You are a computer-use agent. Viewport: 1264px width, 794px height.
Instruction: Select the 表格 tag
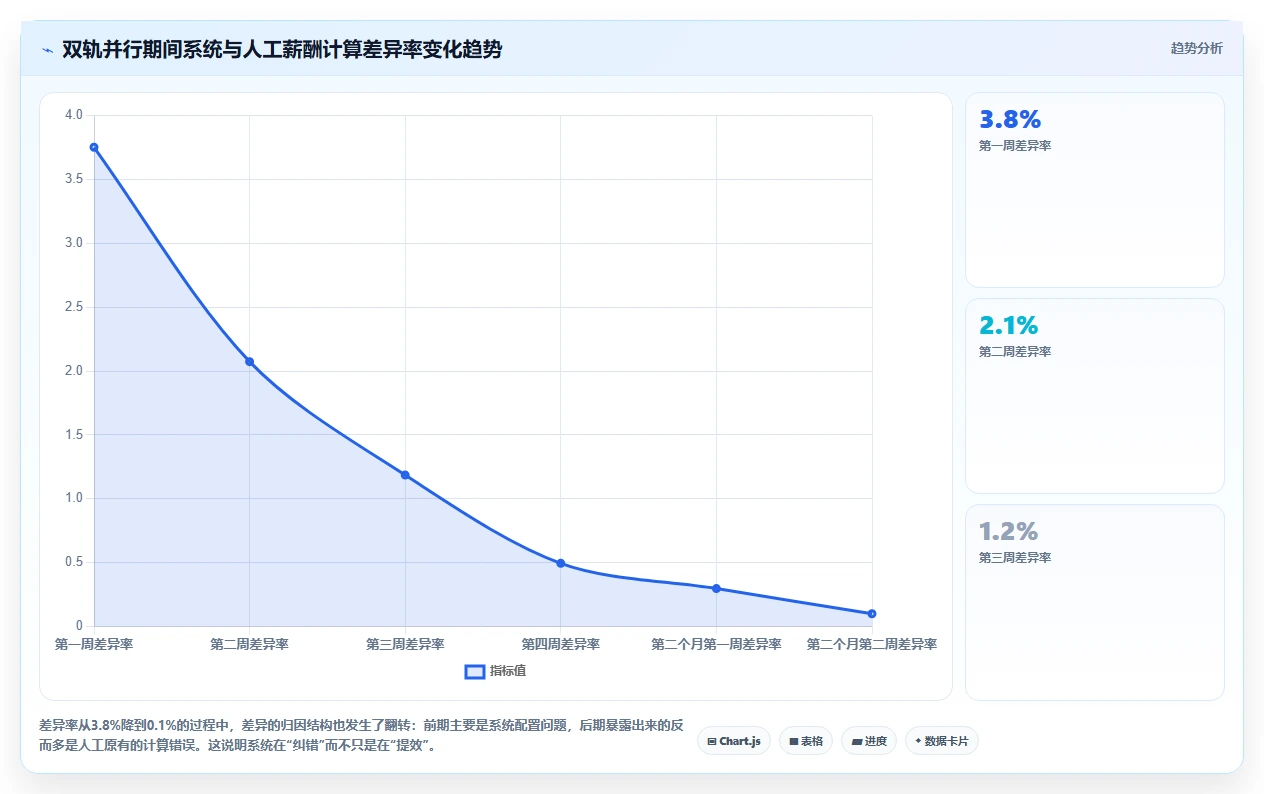[x=806, y=741]
